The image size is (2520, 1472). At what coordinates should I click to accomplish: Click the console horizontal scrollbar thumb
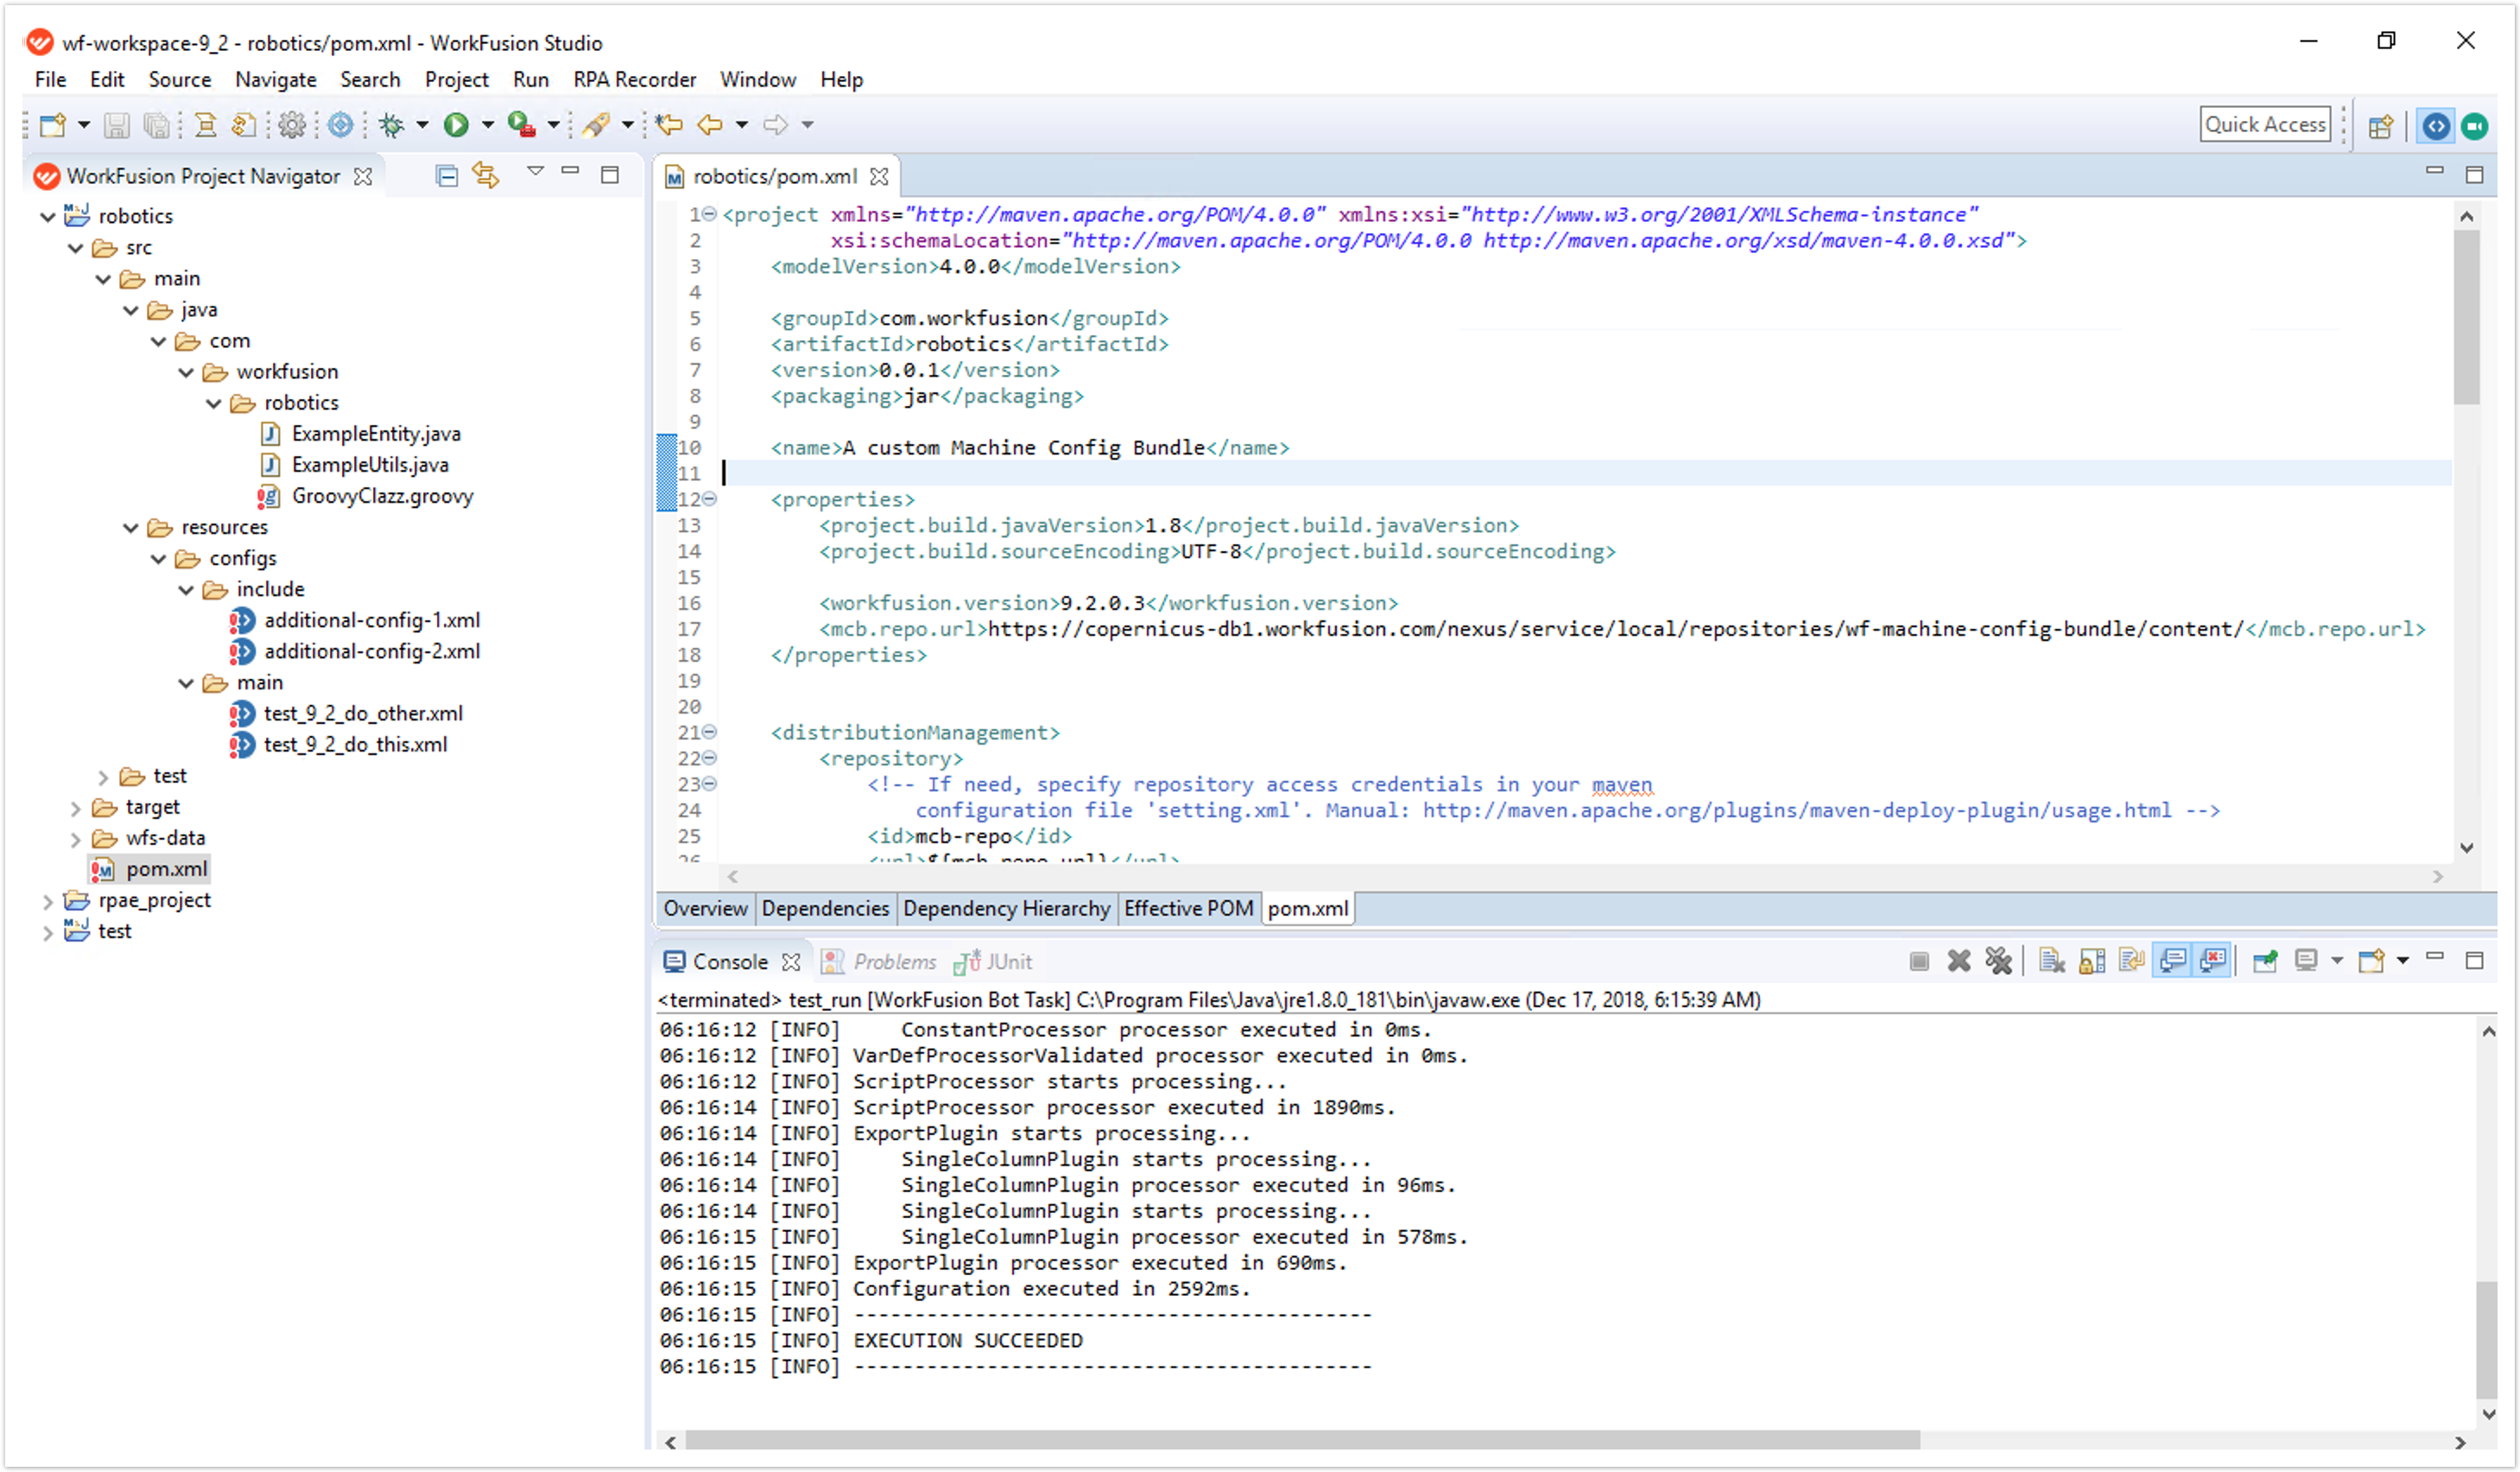1302,1442
